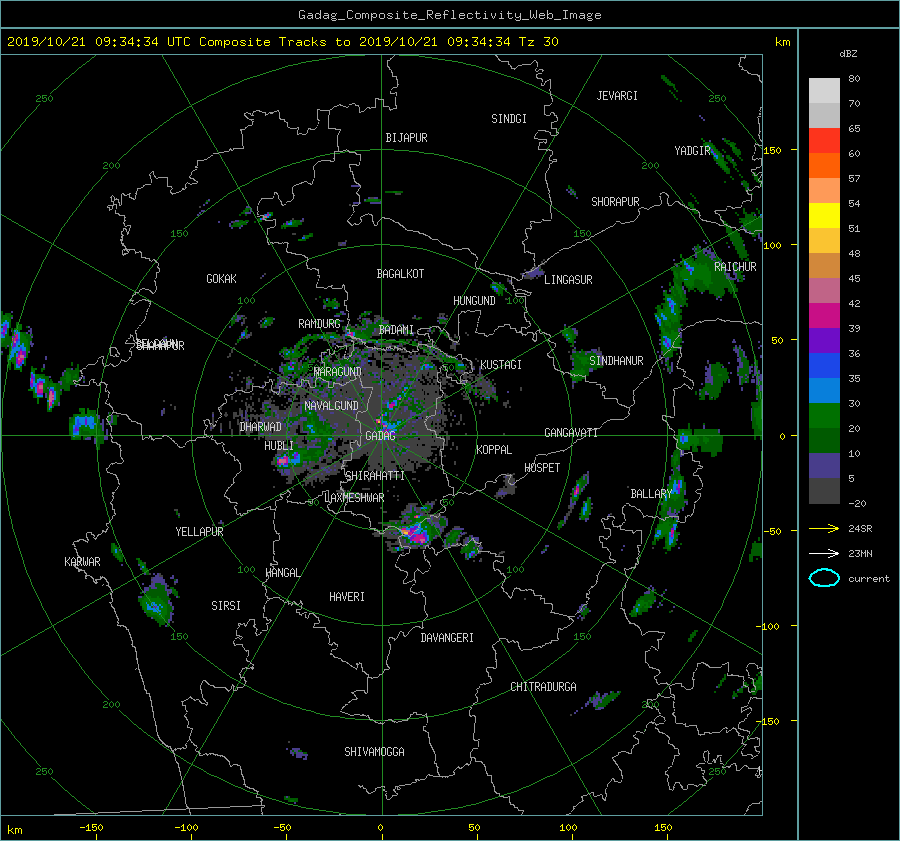Screen dimensions: 900x841
Task: Click the KOPPAL city label
Action: (x=494, y=450)
